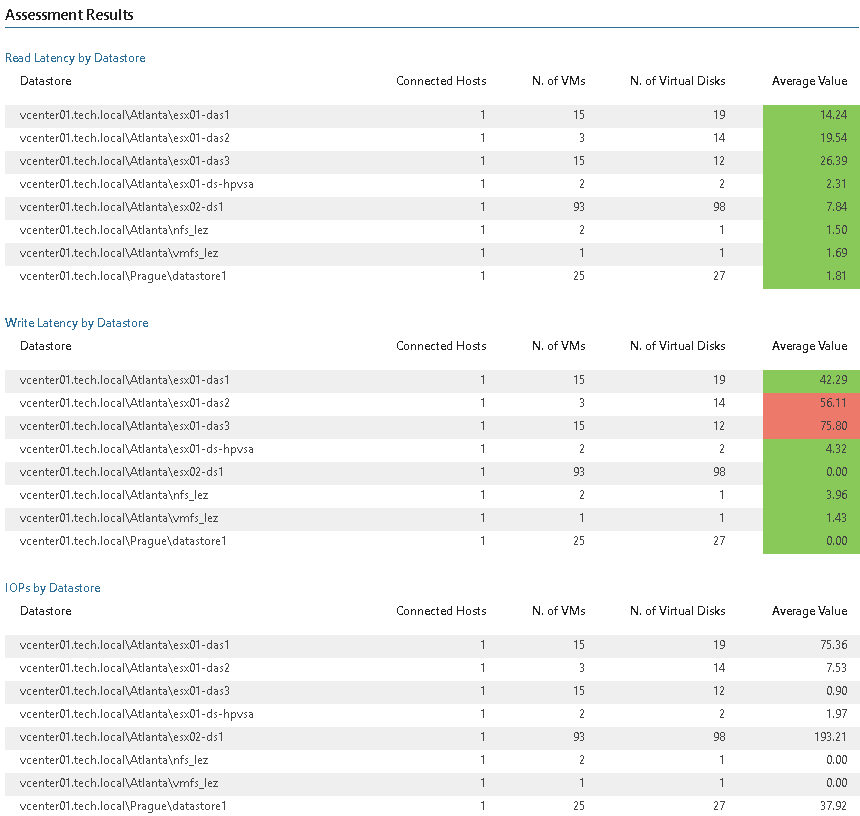Click N. of VMs header in Write Latency table
The height and width of the screenshot is (816, 860).
[558, 346]
